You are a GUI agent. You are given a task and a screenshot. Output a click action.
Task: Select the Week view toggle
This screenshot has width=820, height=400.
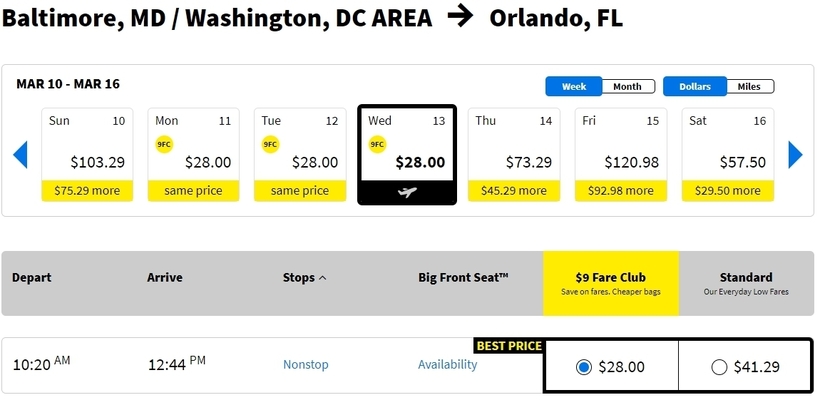(x=574, y=86)
